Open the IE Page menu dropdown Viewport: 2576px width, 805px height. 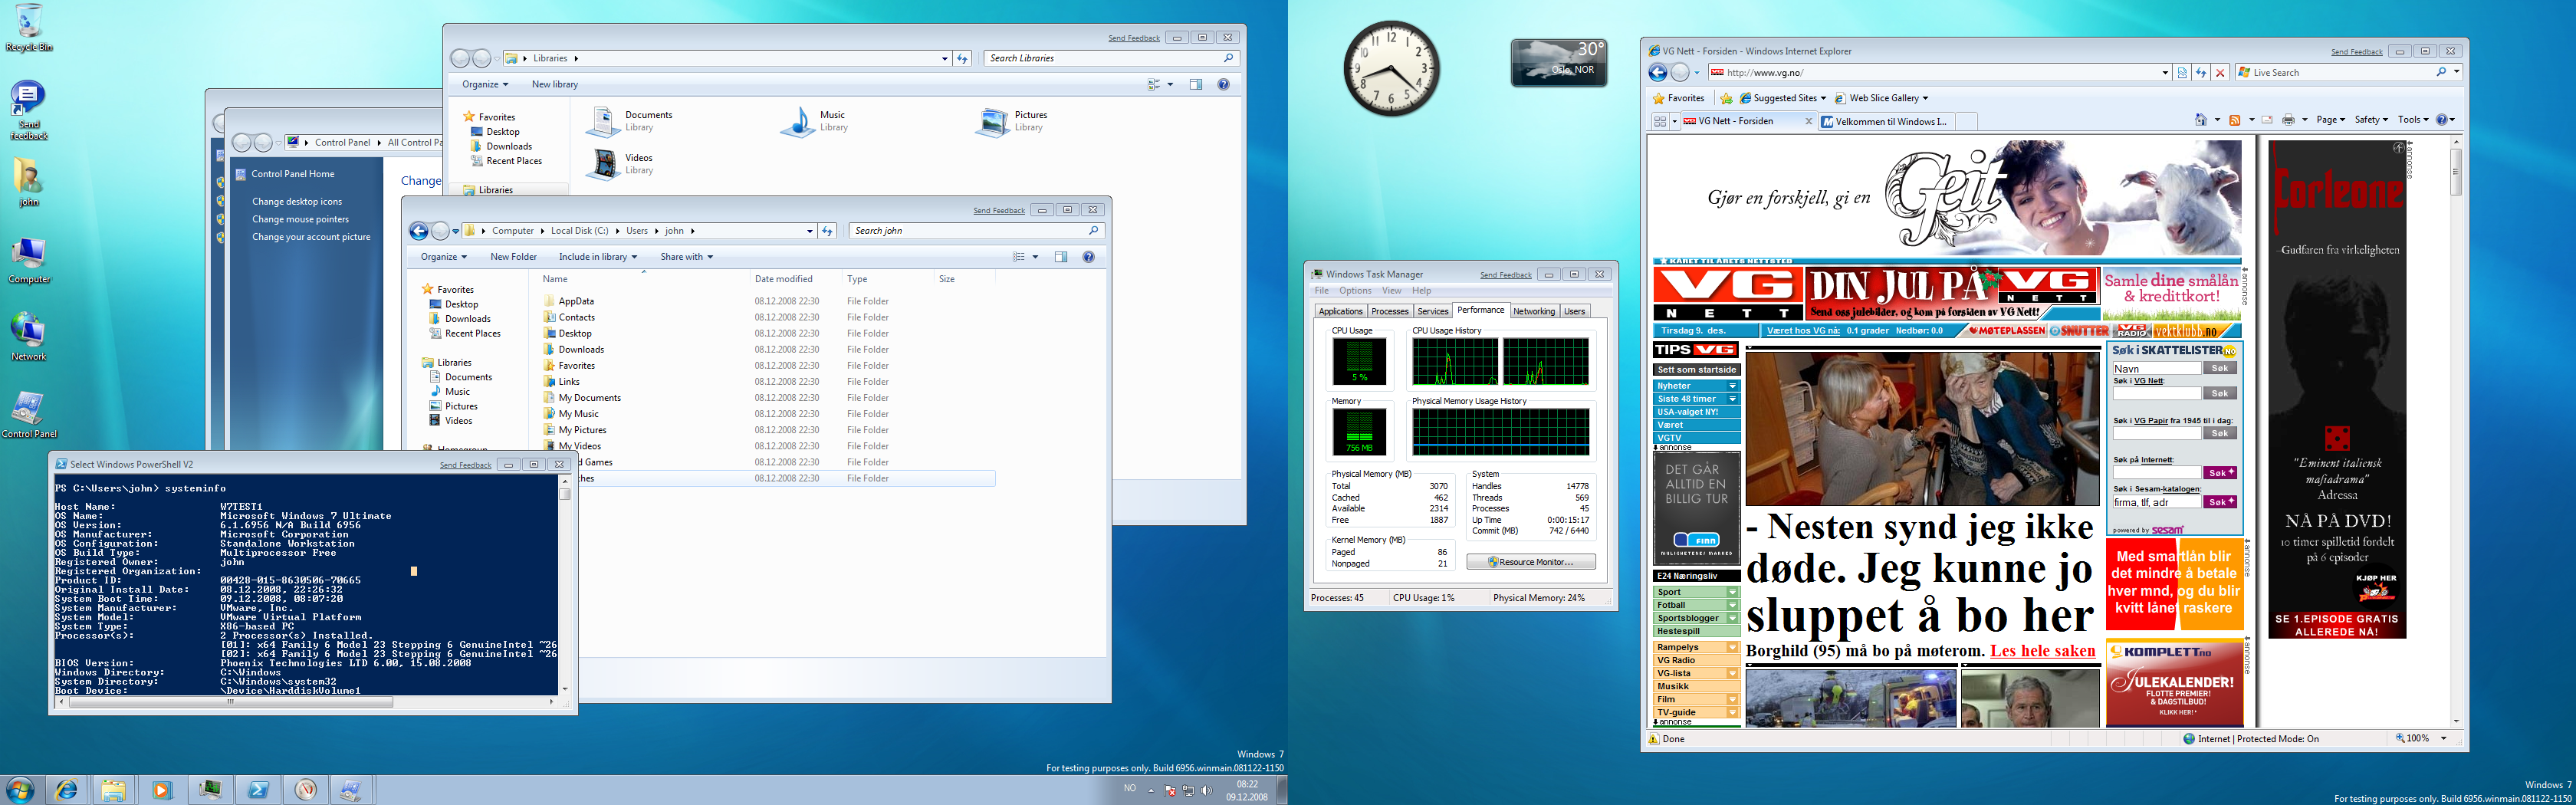[x=2331, y=120]
